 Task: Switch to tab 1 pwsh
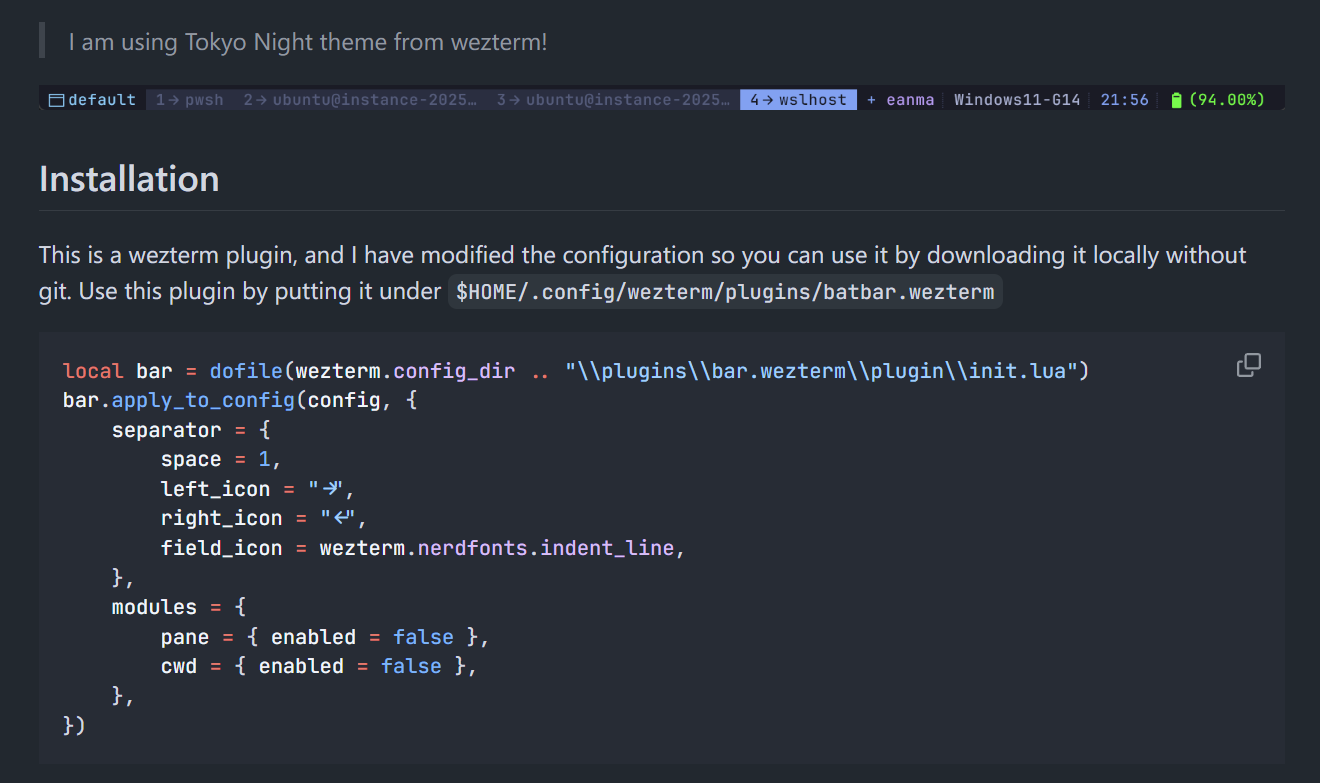(190, 100)
